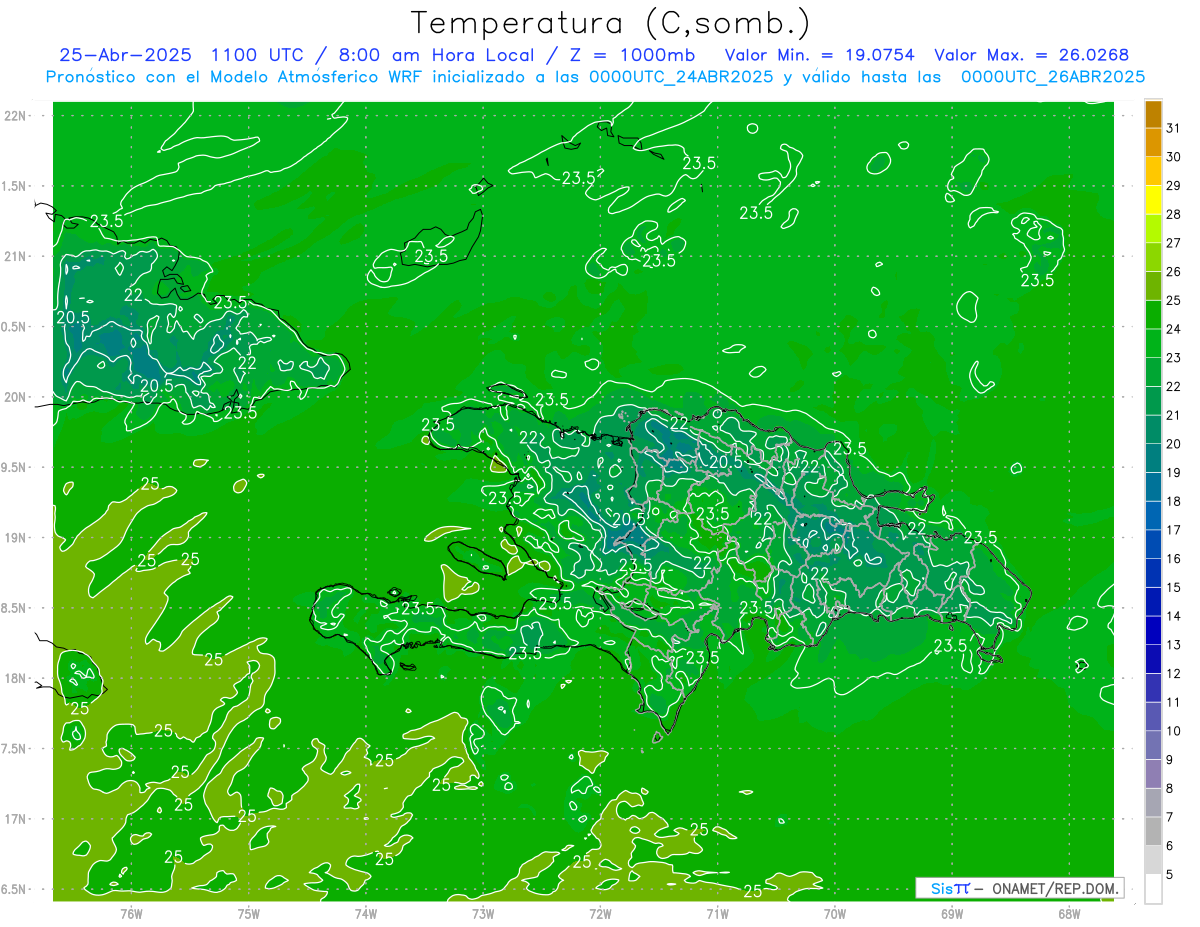The image size is (1200, 927).
Task: Click the title 'Temperatura (C,somb.)'
Action: (611, 24)
